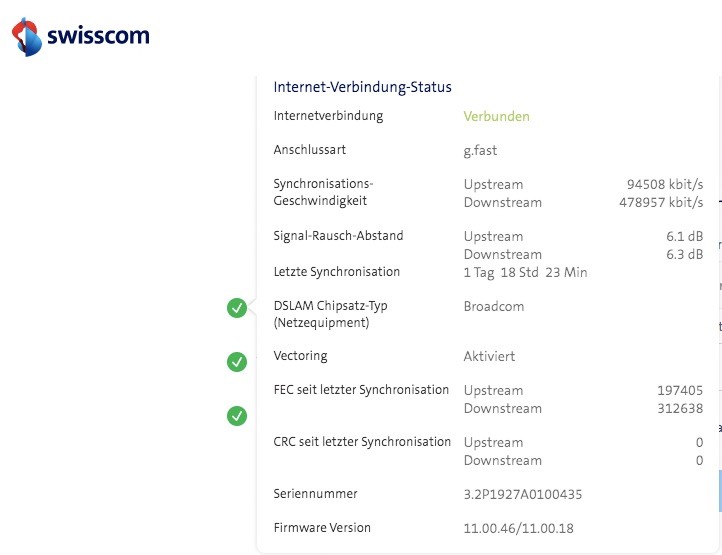Select the Broadcom chipset value

493,306
